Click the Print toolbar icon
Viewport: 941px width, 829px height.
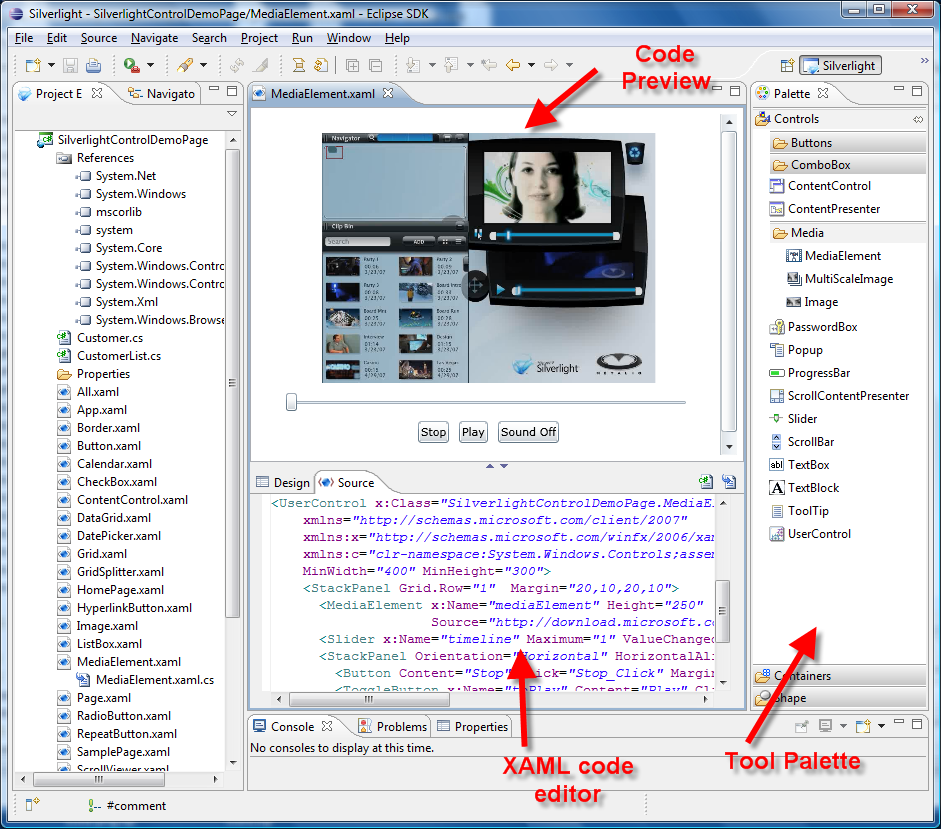tap(93, 65)
